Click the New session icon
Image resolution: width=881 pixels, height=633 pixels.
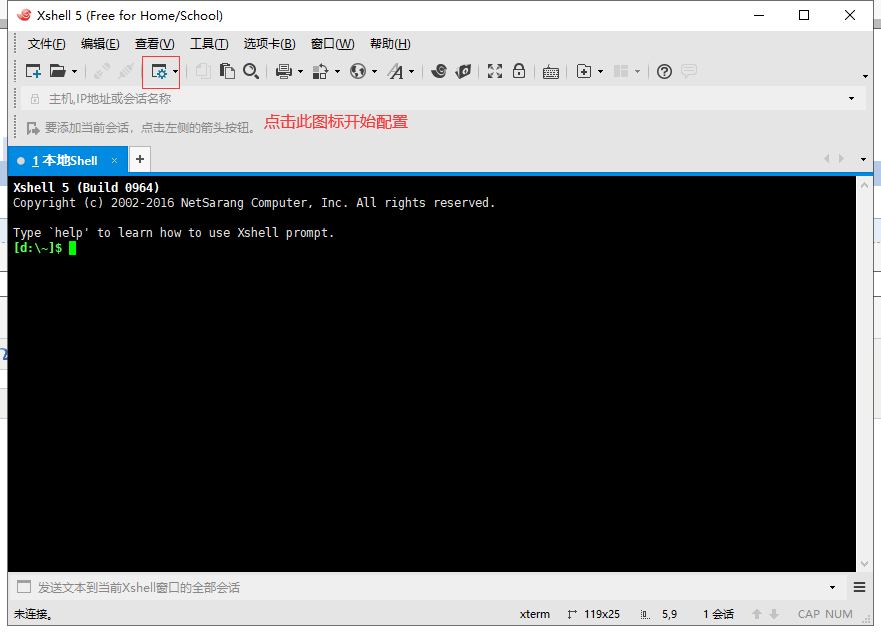(x=33, y=71)
